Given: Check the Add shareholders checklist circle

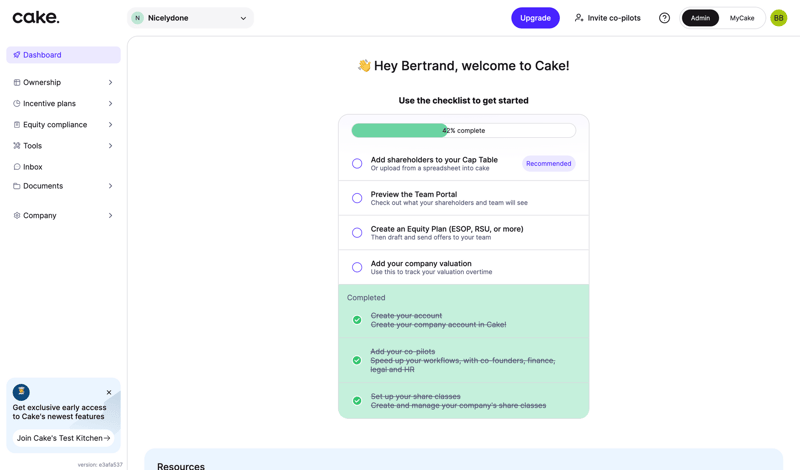Looking at the screenshot, I should [x=357, y=164].
